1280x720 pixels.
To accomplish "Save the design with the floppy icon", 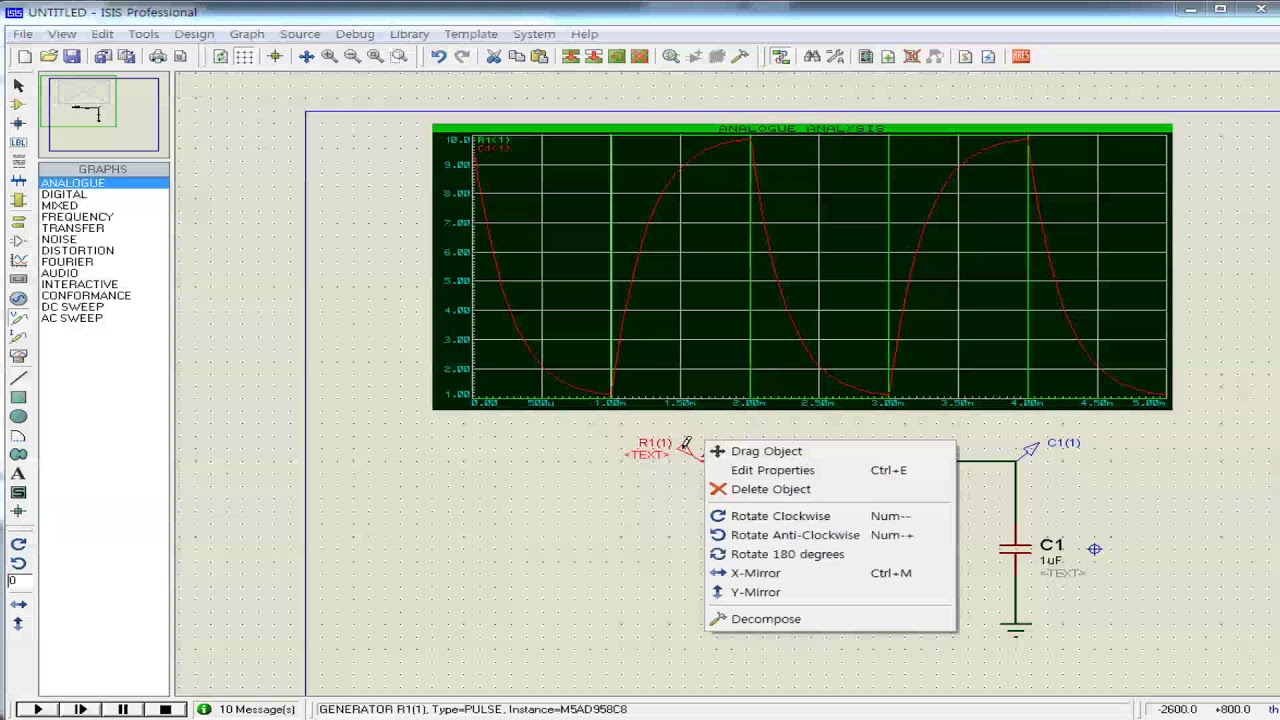I will click(71, 57).
